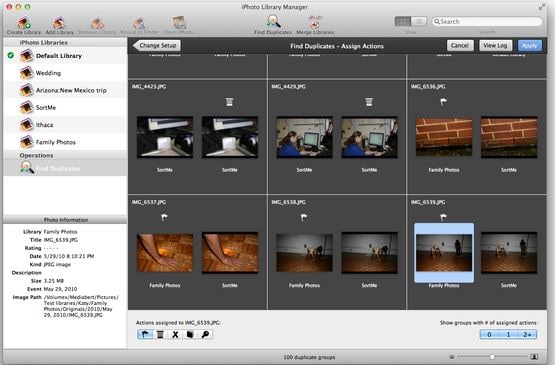Click the Cancel button
The height and width of the screenshot is (365, 555).
(460, 45)
